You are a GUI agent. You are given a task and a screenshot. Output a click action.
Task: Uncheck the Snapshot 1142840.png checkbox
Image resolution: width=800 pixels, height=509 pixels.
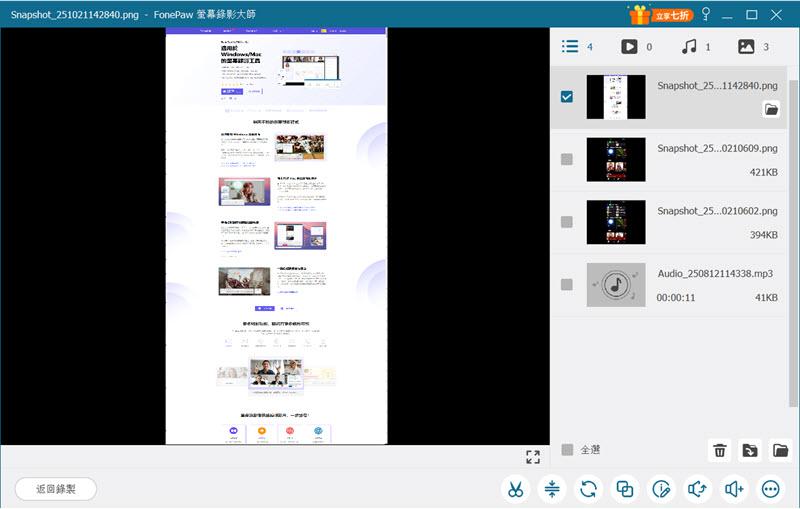(567, 98)
